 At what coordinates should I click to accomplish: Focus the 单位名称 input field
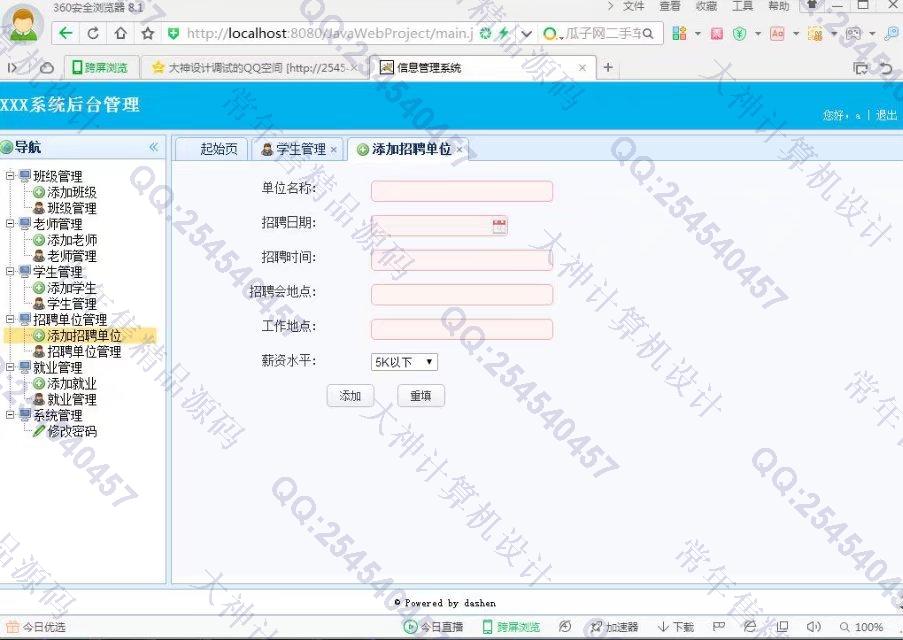click(x=462, y=191)
